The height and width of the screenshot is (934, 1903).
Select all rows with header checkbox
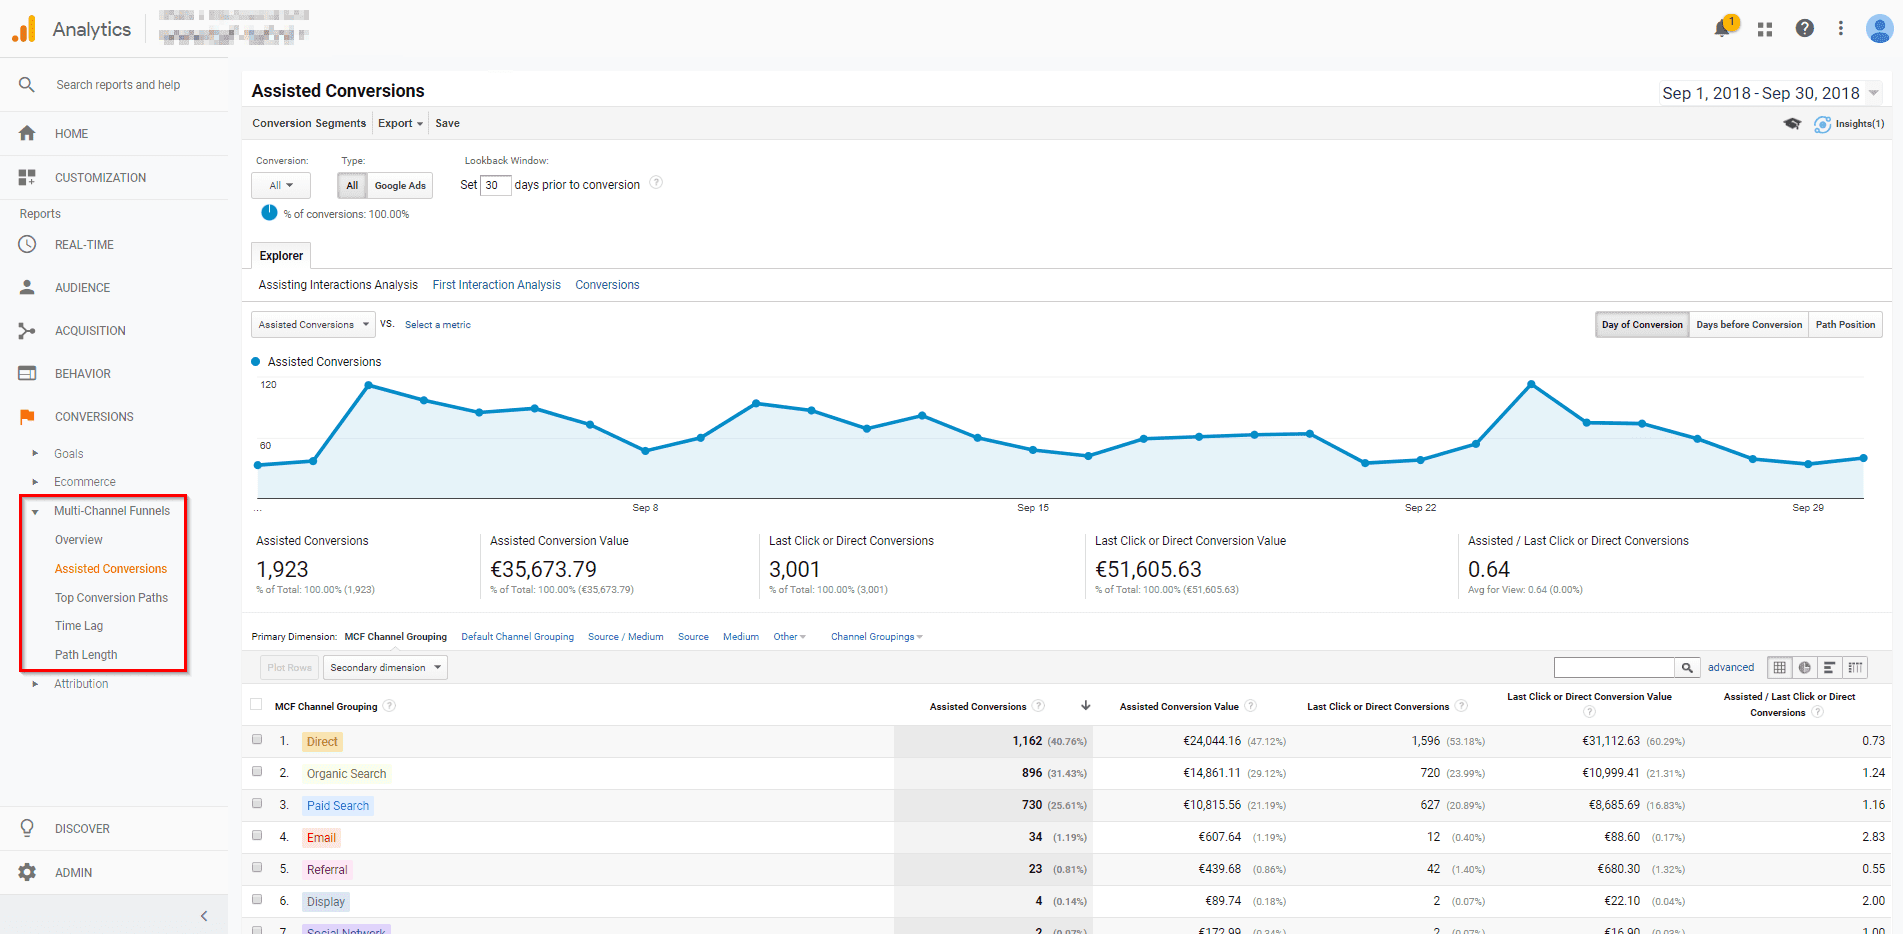point(256,705)
